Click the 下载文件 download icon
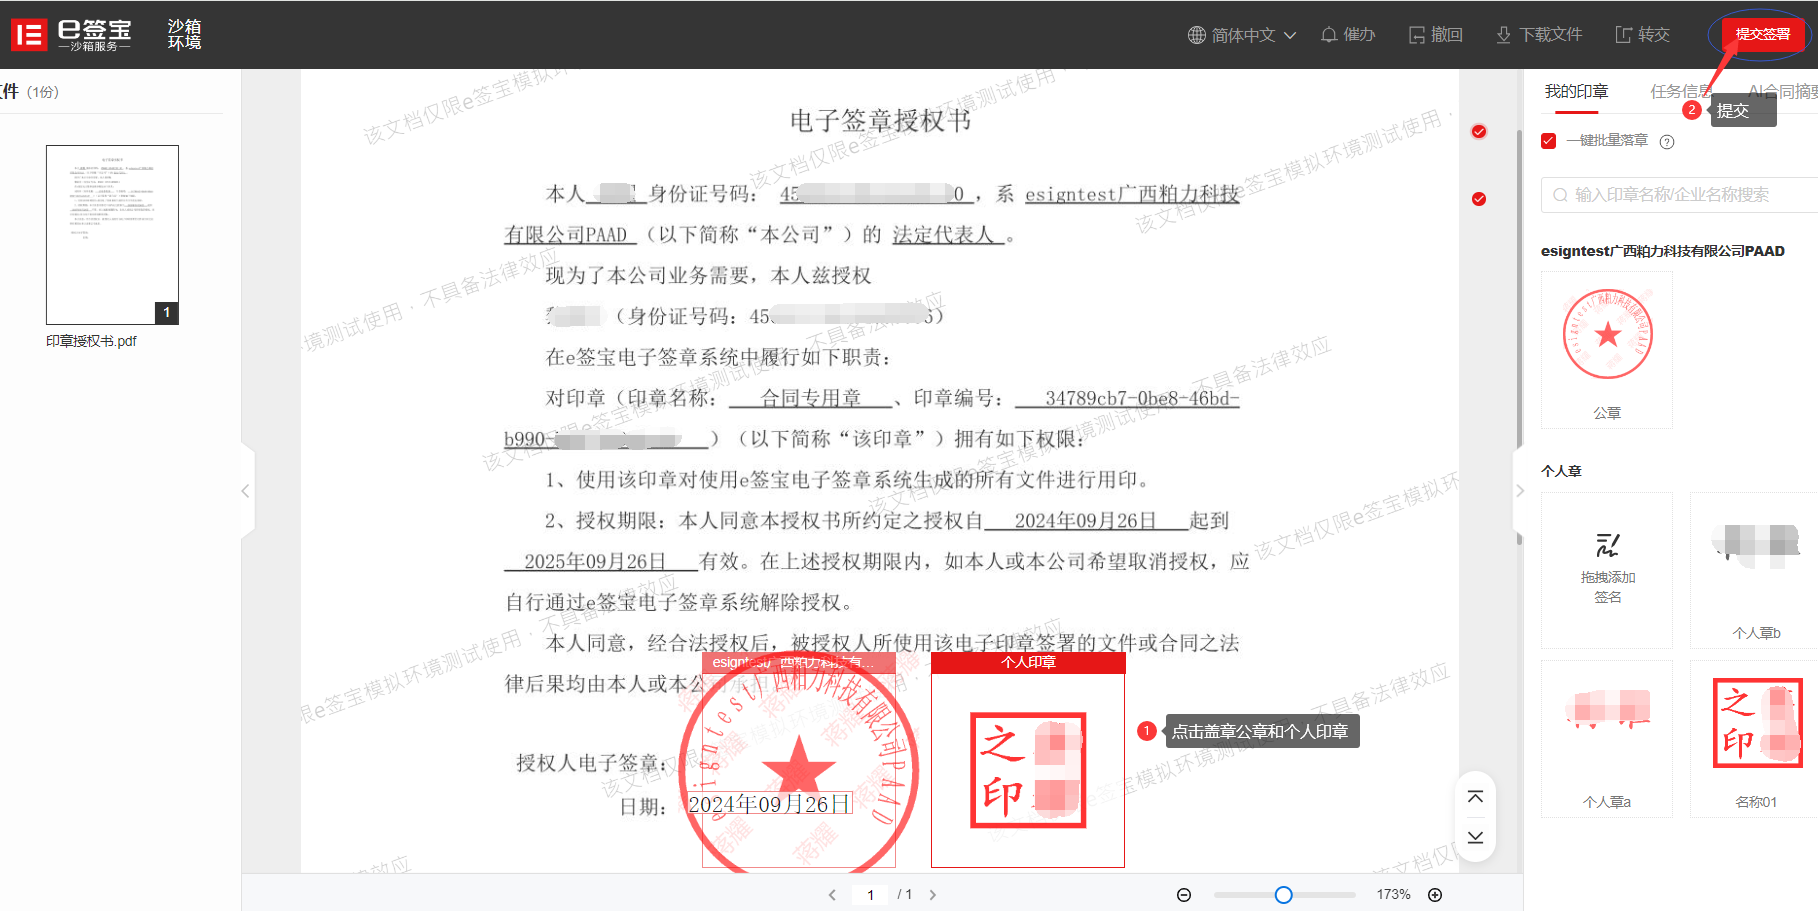The width and height of the screenshot is (1818, 911). 1503,35
